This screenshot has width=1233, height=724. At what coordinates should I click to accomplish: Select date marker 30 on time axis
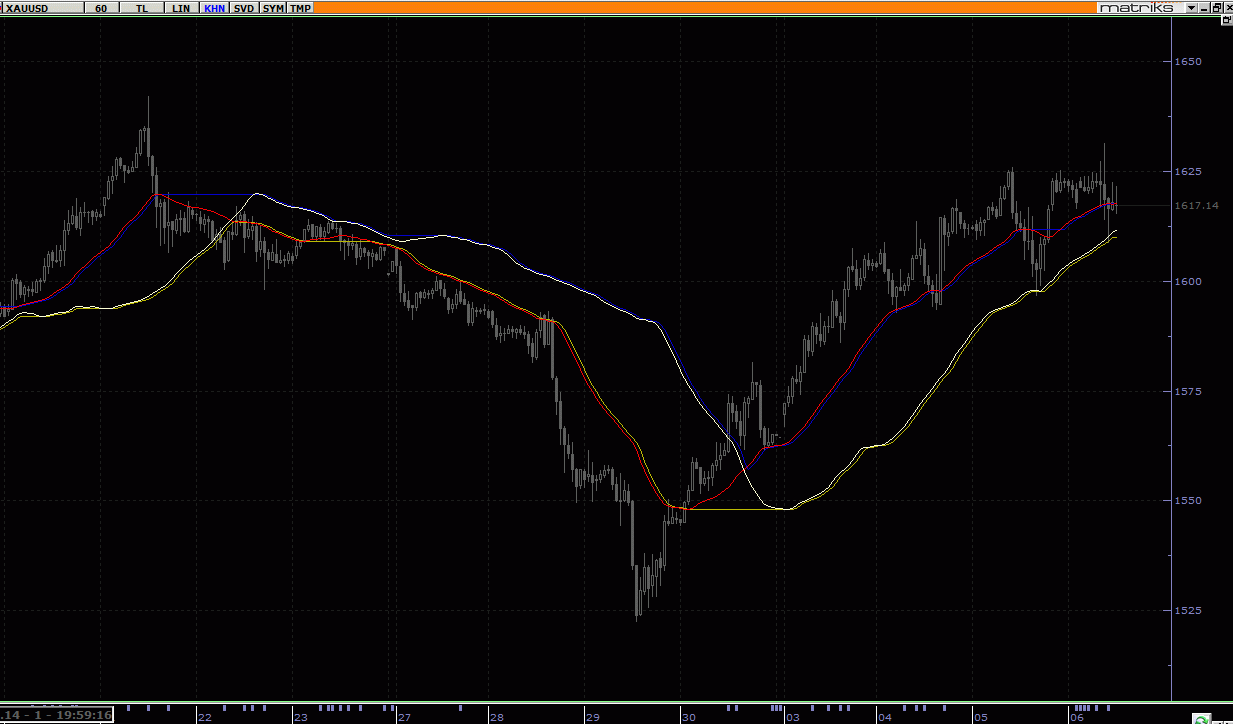[x=688, y=718]
